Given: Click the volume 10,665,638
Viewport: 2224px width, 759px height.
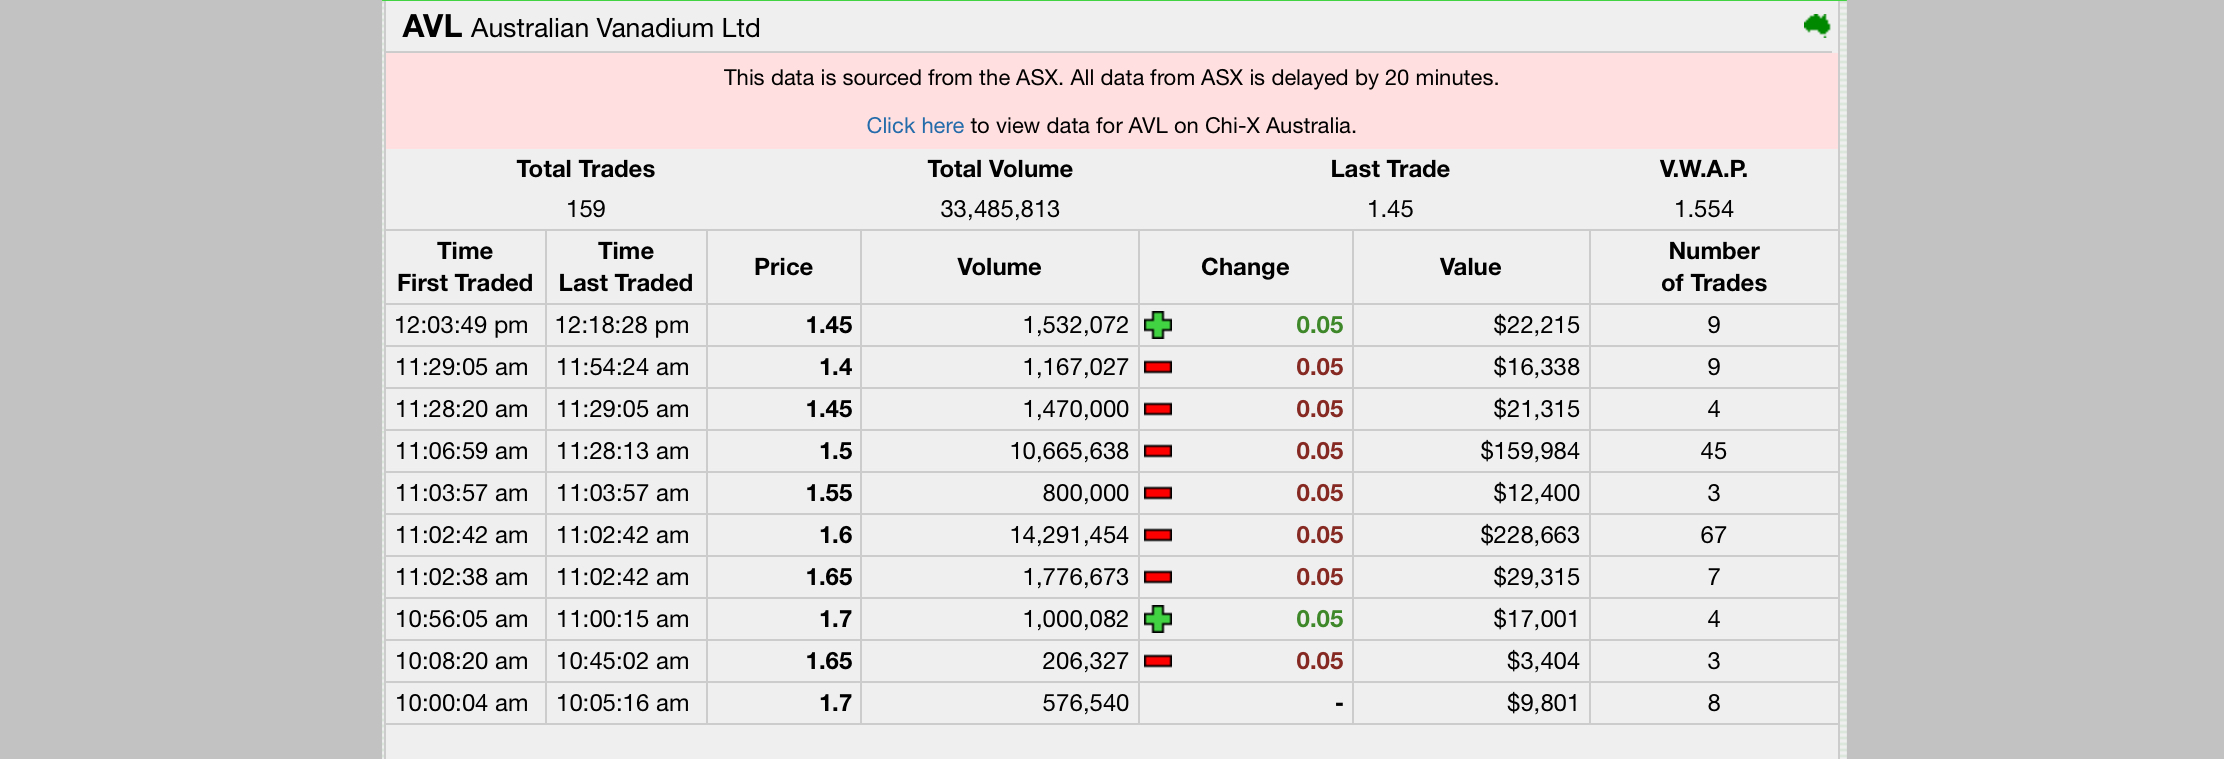Looking at the screenshot, I should (x=1069, y=451).
